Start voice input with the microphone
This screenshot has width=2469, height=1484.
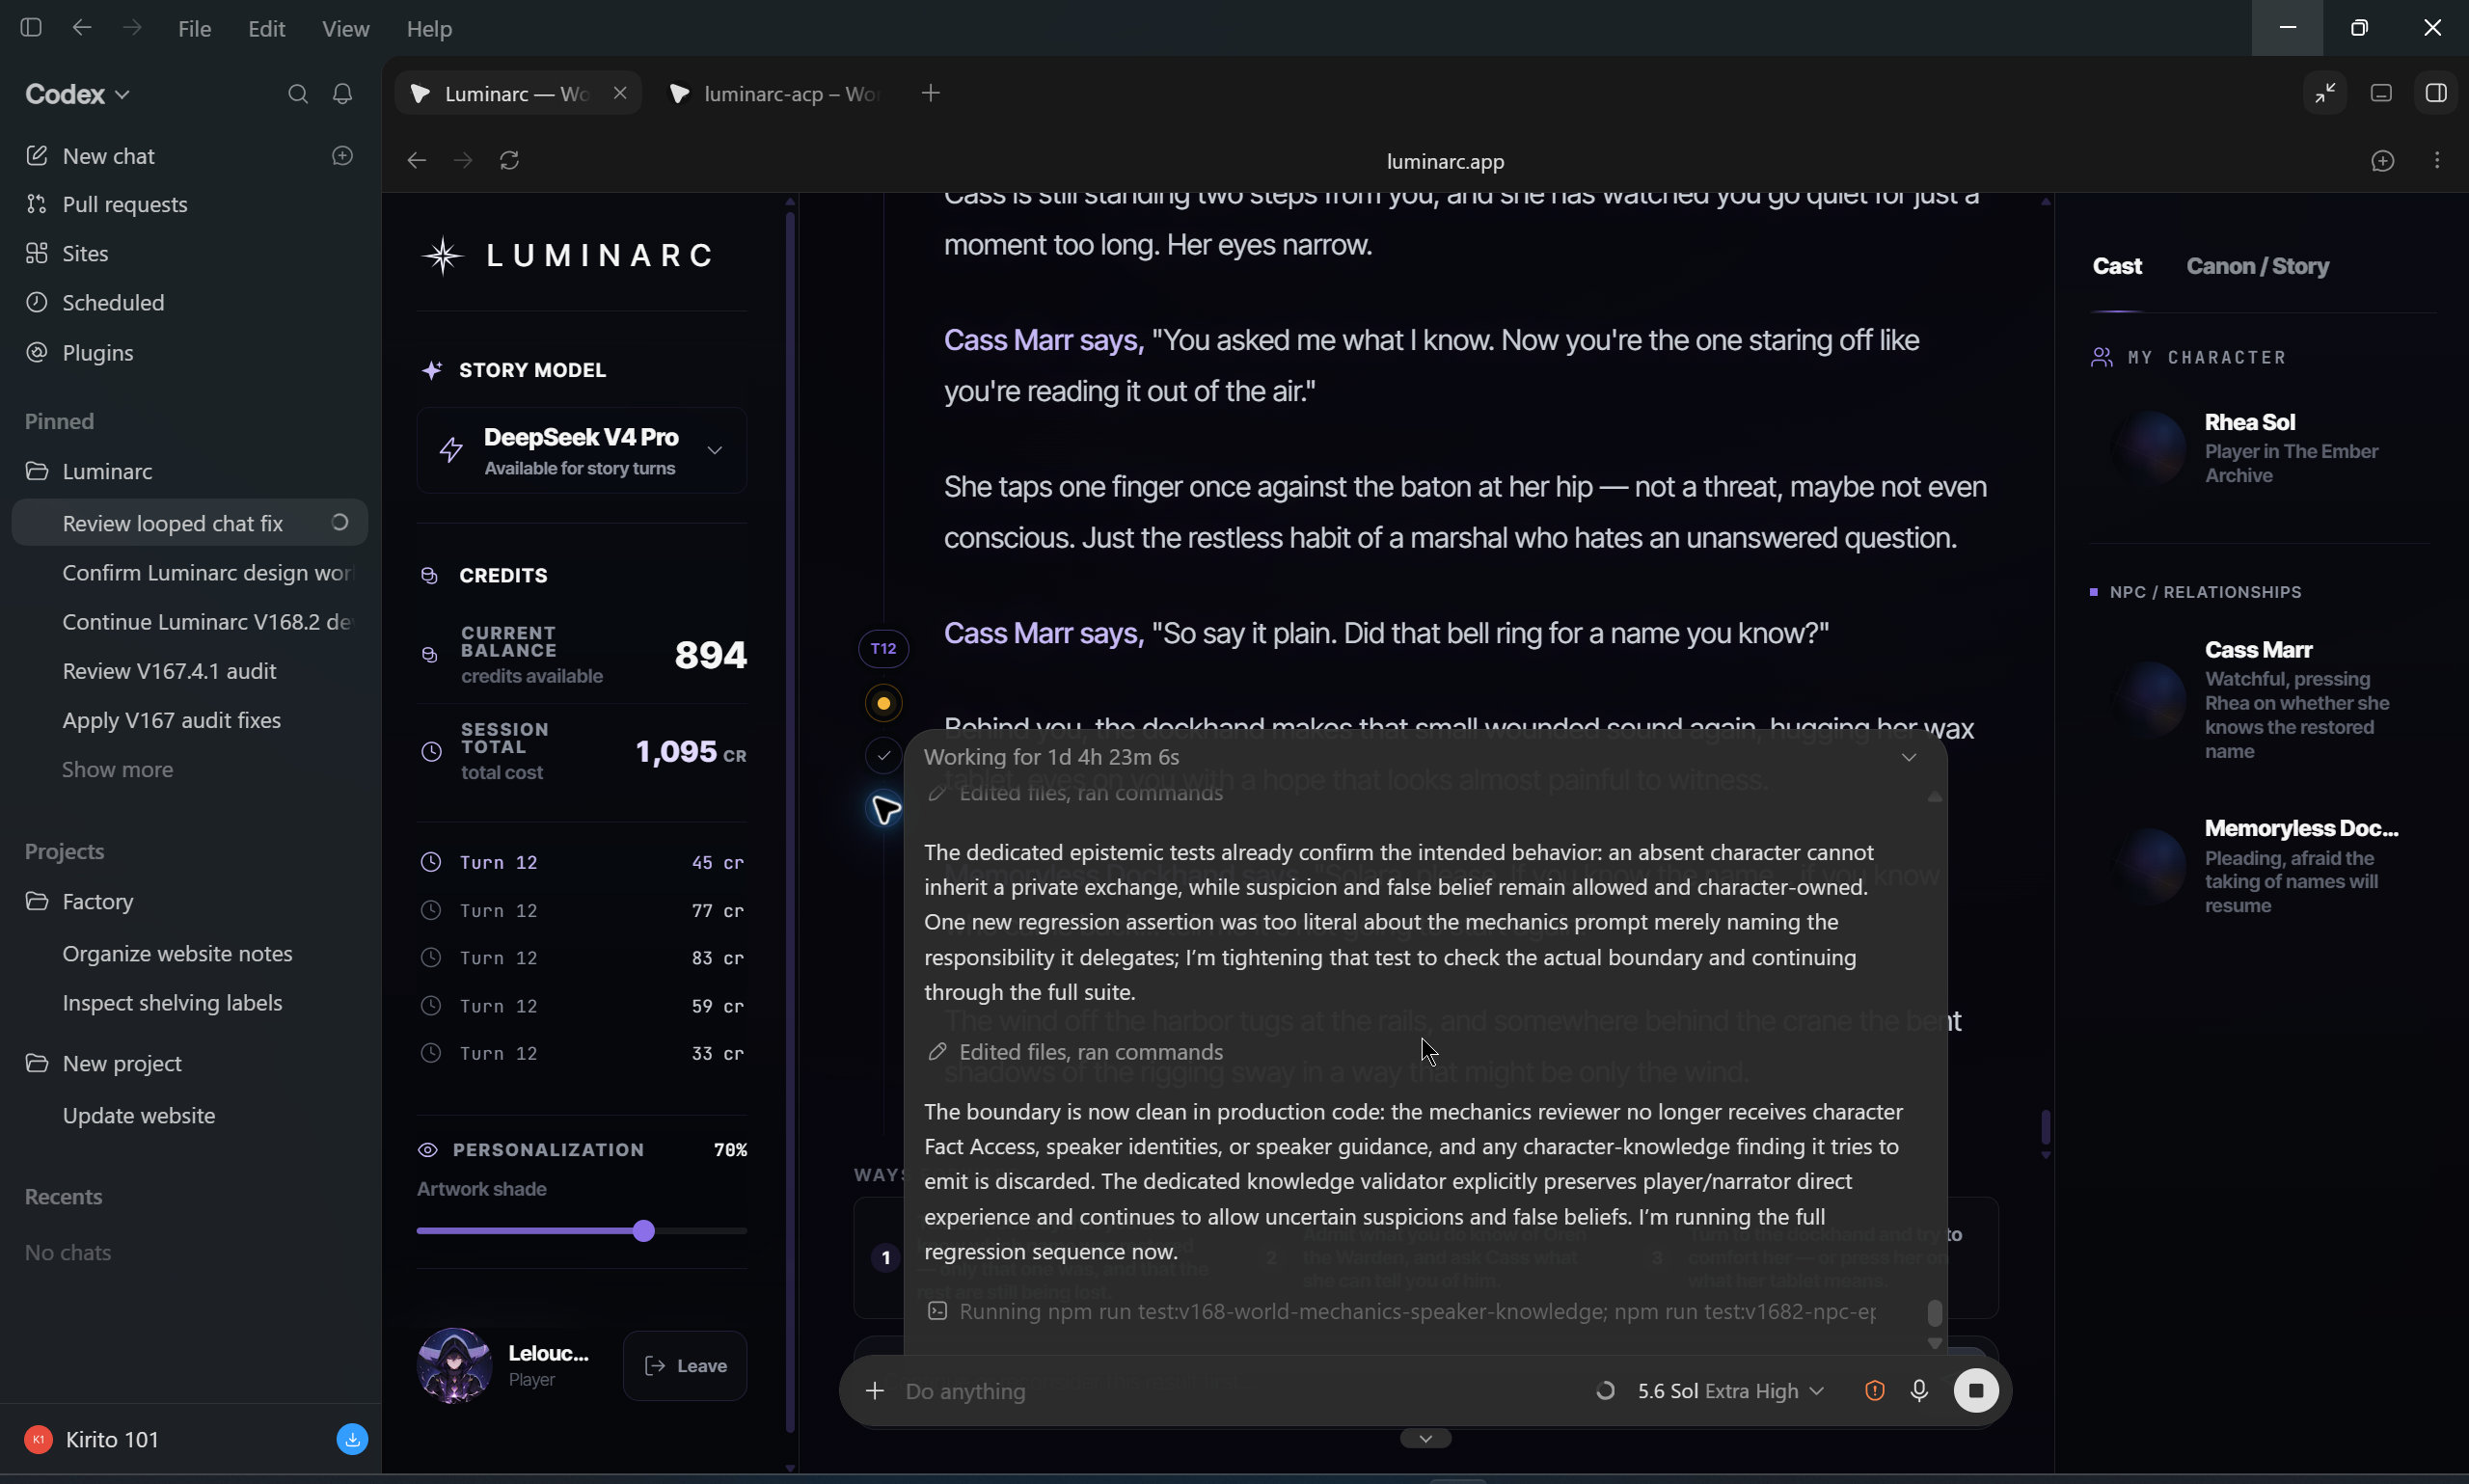coord(1919,1391)
